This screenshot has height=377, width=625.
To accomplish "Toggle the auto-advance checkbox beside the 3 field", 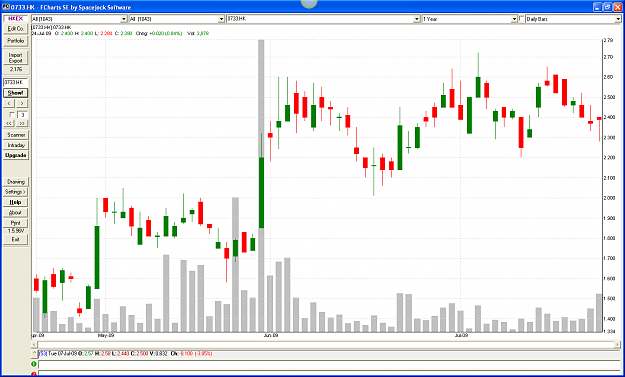I will click(12, 115).
